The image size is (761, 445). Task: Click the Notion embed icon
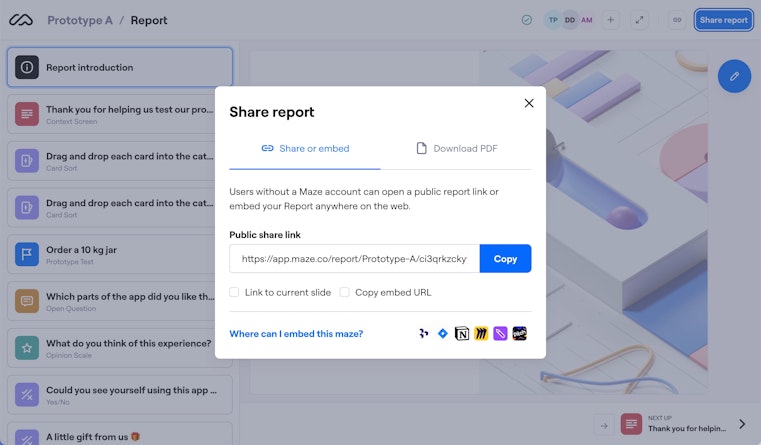[x=462, y=333]
